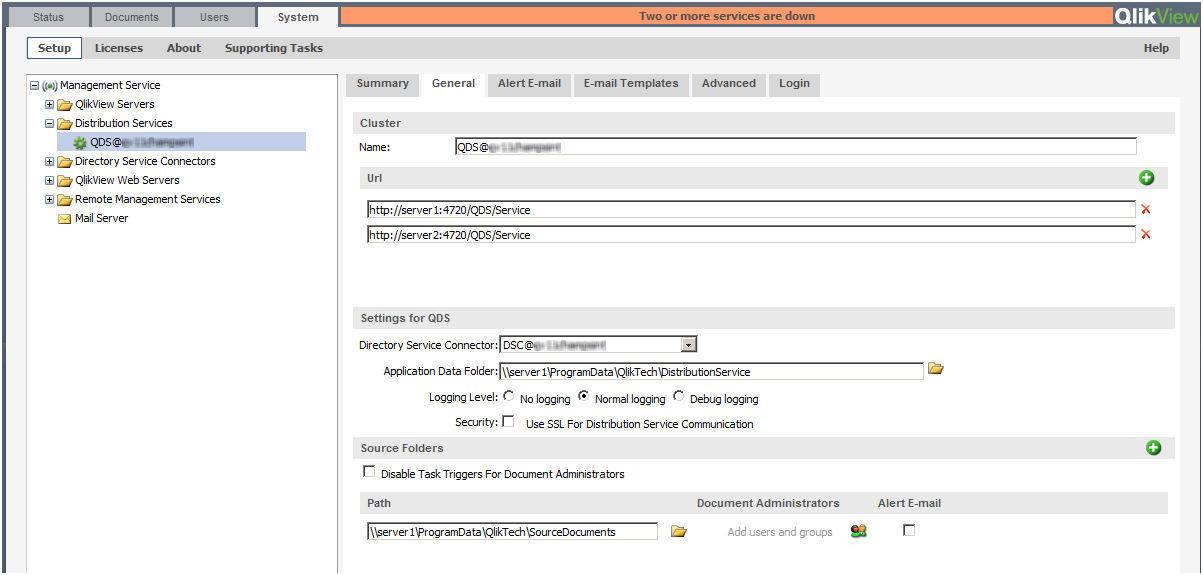Select the Normal logging option
1203x575 pixels.
click(584, 396)
